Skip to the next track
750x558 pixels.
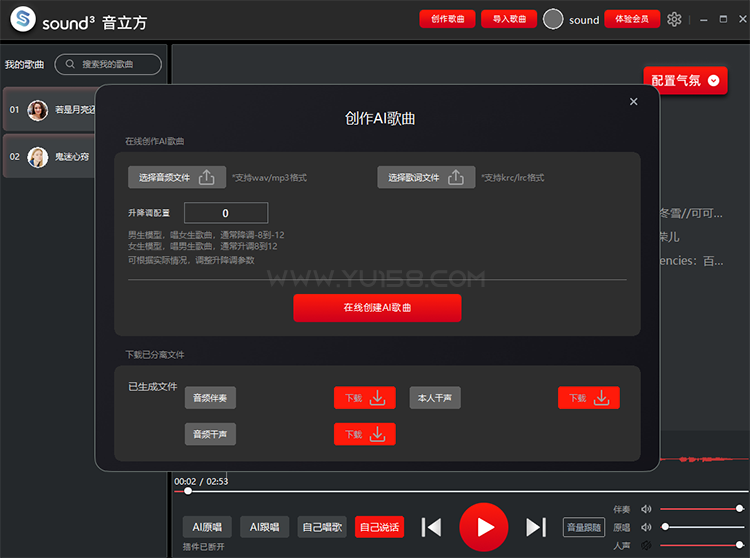coord(536,526)
